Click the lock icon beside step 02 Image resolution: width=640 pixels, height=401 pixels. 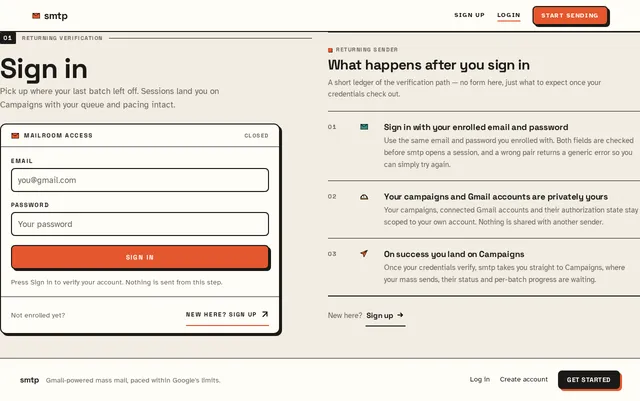click(x=364, y=197)
